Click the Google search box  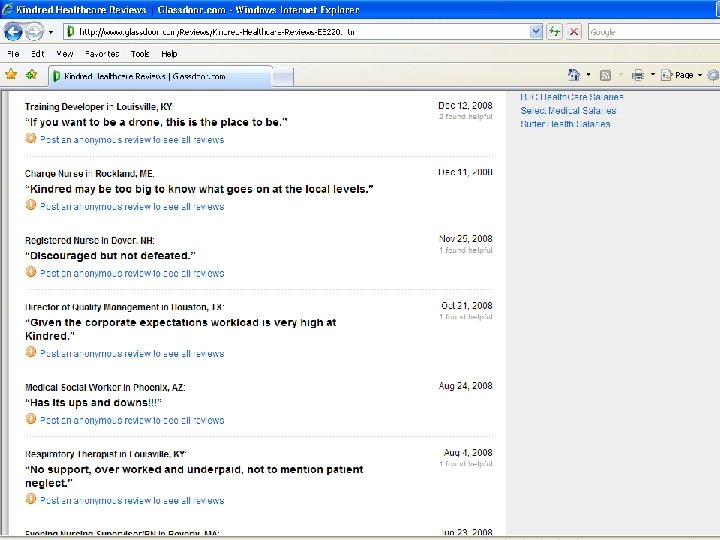[x=654, y=32]
